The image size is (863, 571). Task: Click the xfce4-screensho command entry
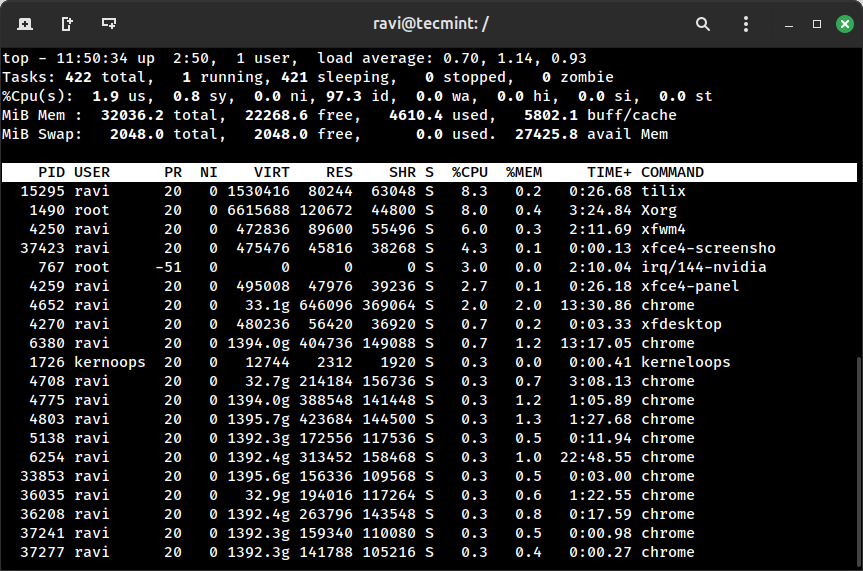pos(708,248)
